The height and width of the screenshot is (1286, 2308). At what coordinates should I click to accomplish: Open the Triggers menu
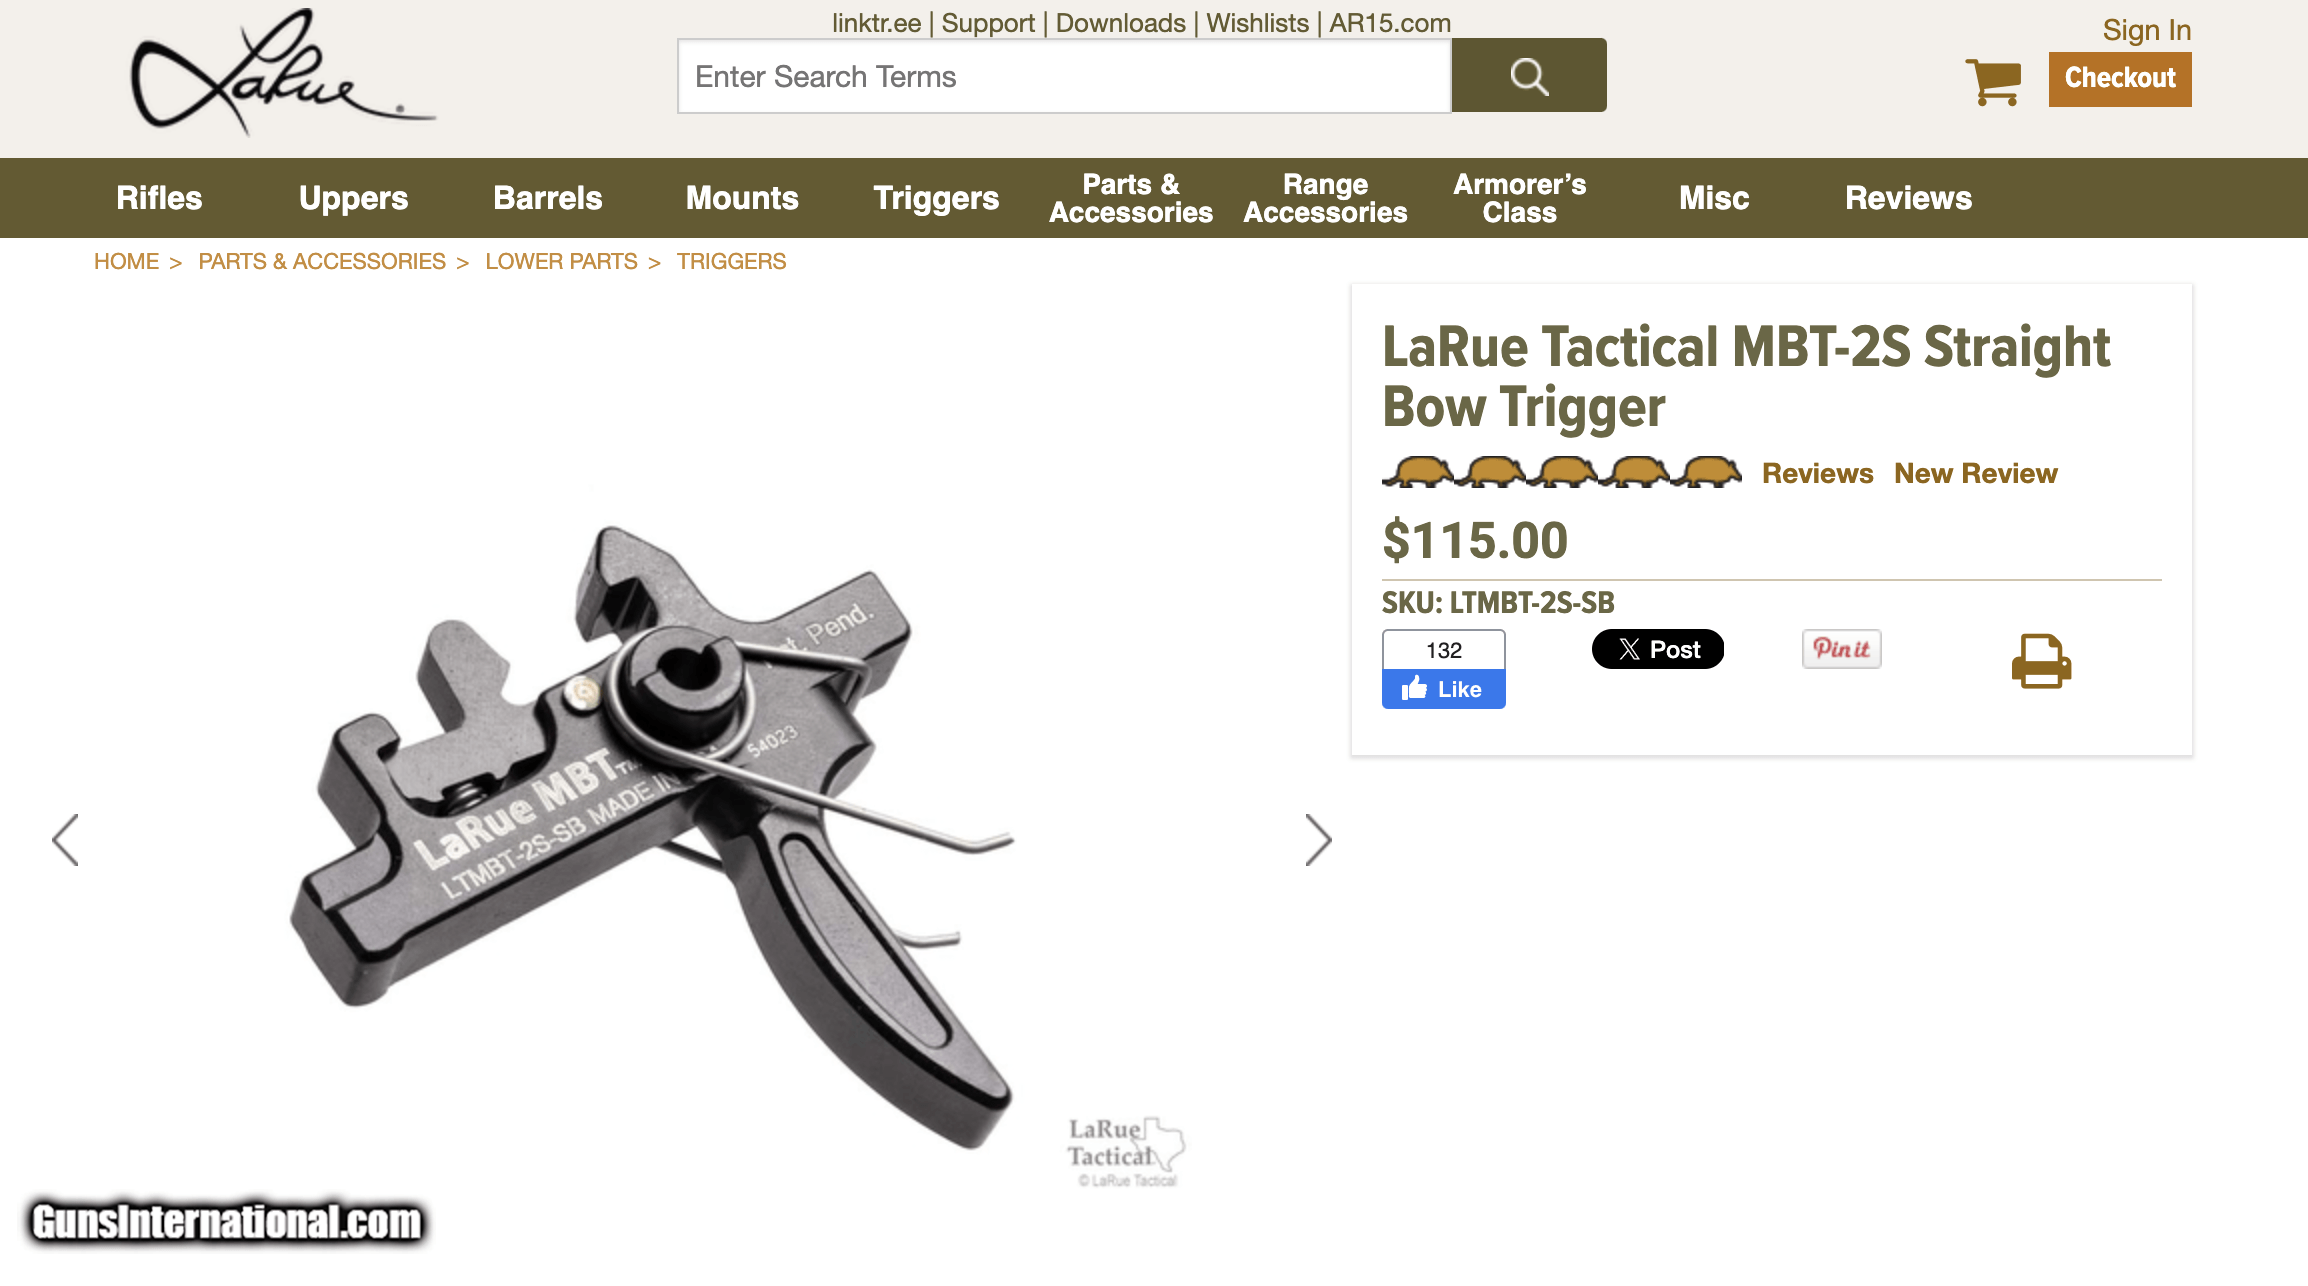coord(936,198)
